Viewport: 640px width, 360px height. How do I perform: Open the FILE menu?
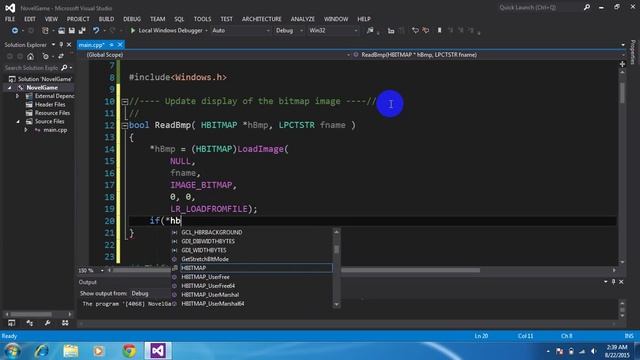point(10,19)
